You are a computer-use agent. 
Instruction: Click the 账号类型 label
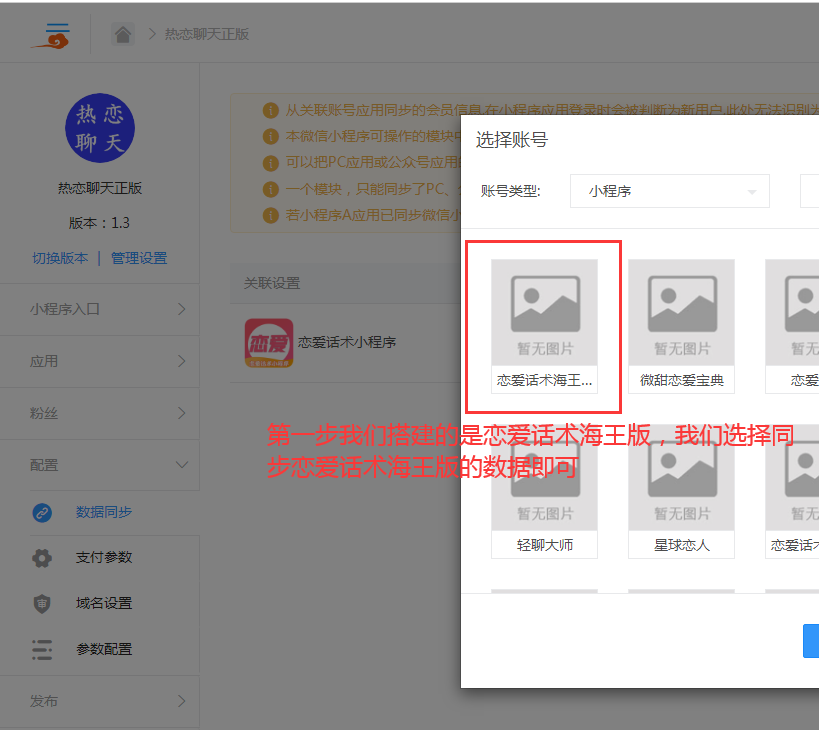(510, 191)
